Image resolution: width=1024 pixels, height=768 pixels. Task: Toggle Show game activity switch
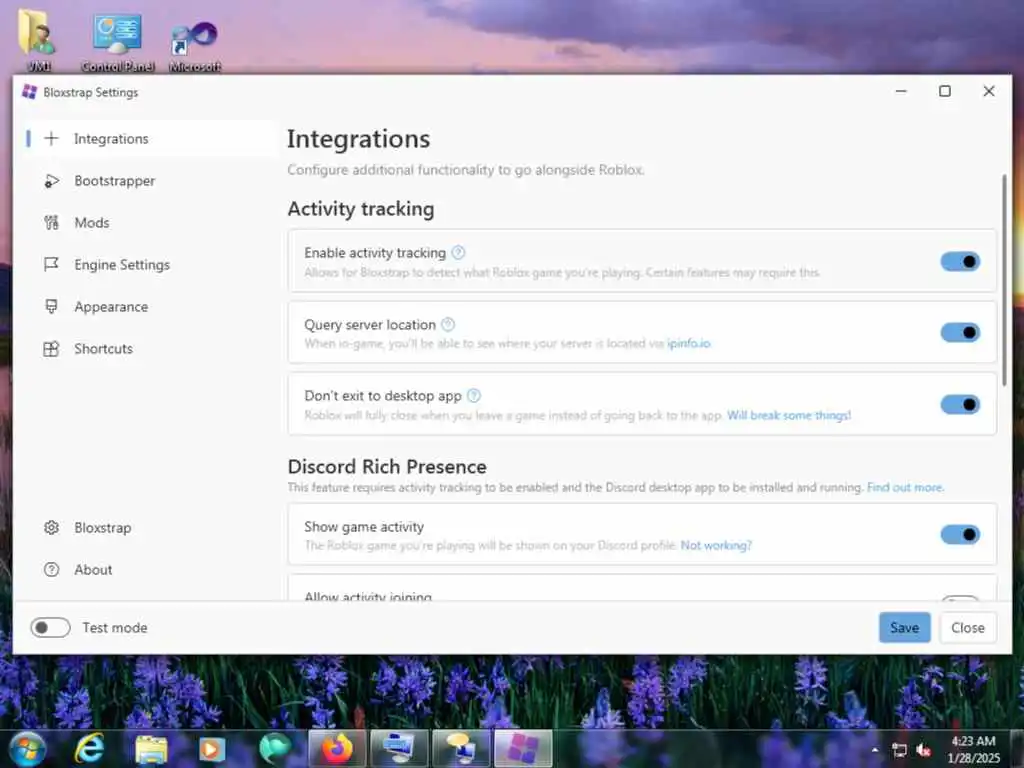tap(960, 534)
